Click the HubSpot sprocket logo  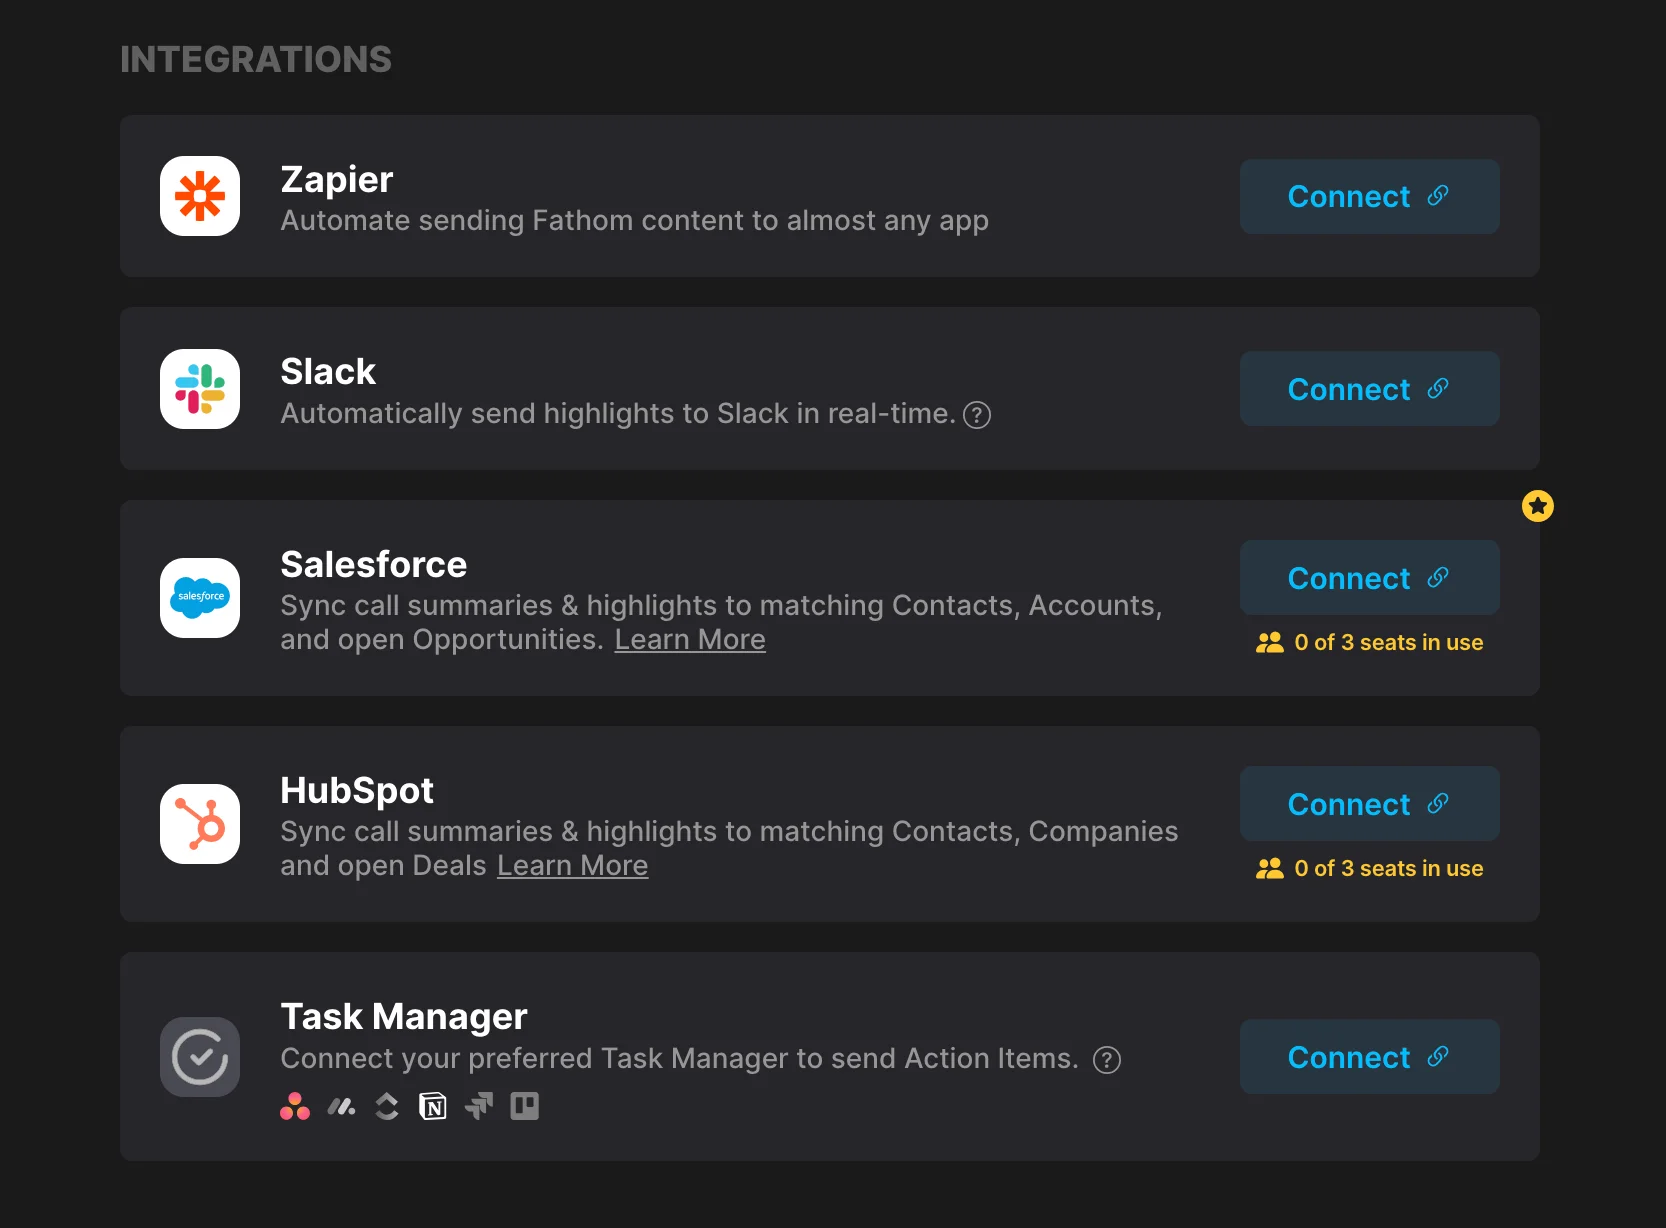point(200,824)
